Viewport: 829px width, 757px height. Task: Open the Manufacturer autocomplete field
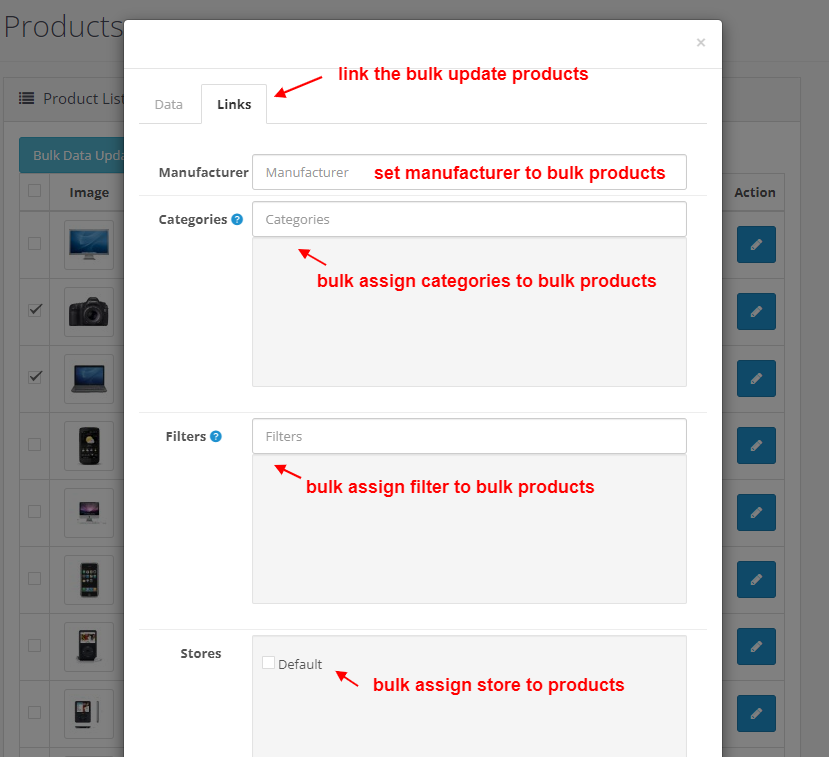469,172
